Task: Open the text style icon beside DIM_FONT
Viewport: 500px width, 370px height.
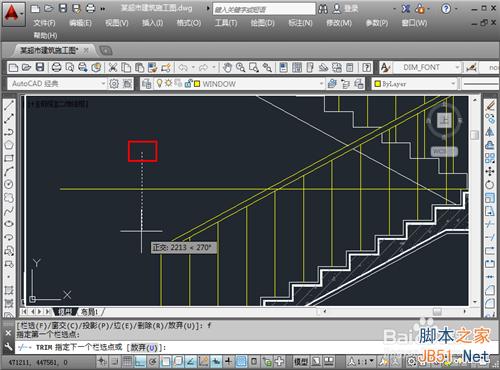Action: (385, 68)
